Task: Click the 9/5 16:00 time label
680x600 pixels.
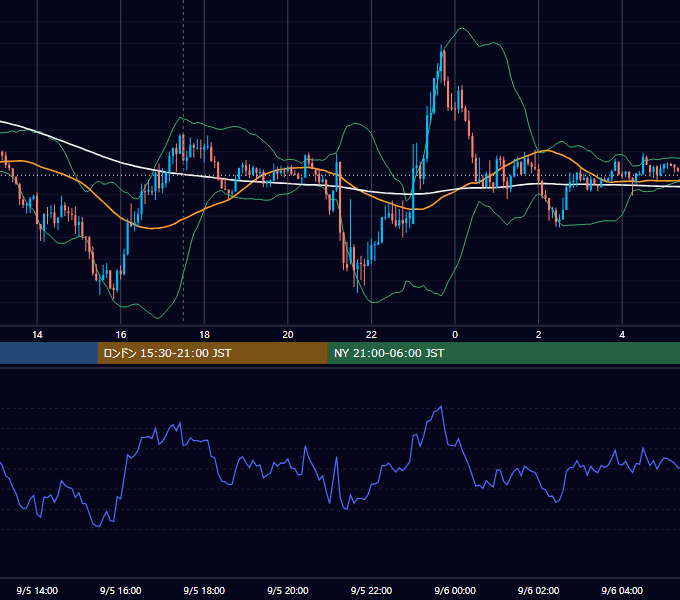Action: (121, 590)
